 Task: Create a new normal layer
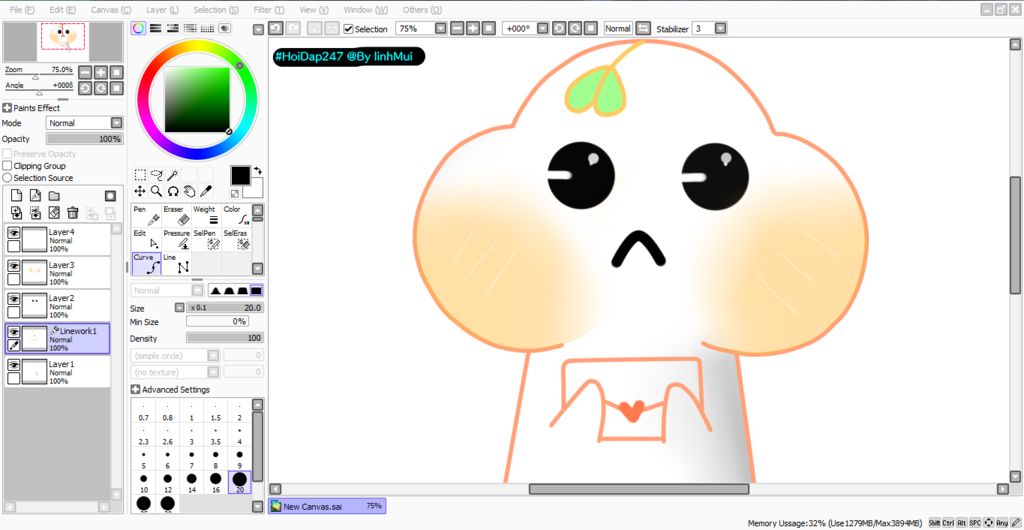pos(17,196)
